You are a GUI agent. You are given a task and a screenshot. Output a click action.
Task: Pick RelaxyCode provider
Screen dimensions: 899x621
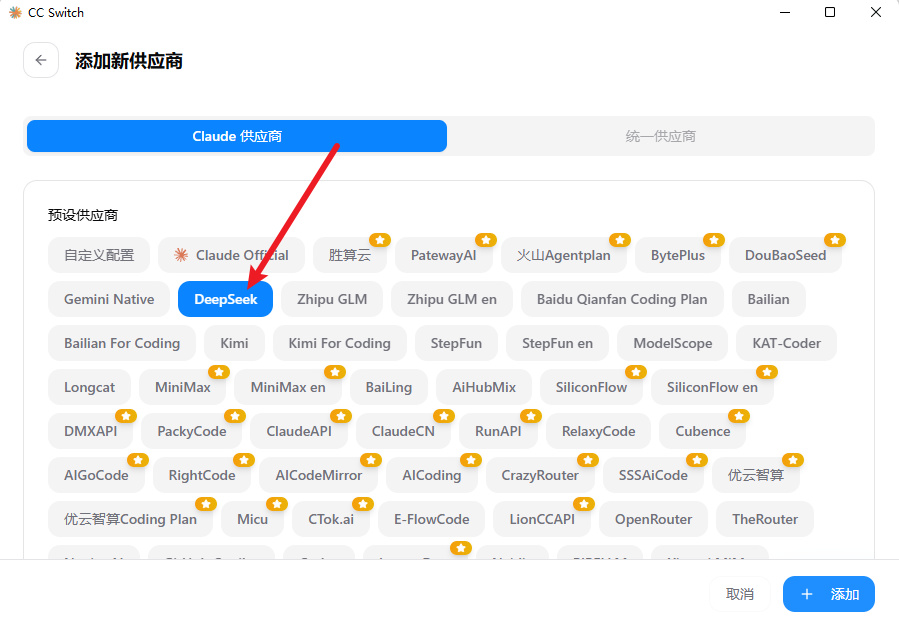[599, 431]
